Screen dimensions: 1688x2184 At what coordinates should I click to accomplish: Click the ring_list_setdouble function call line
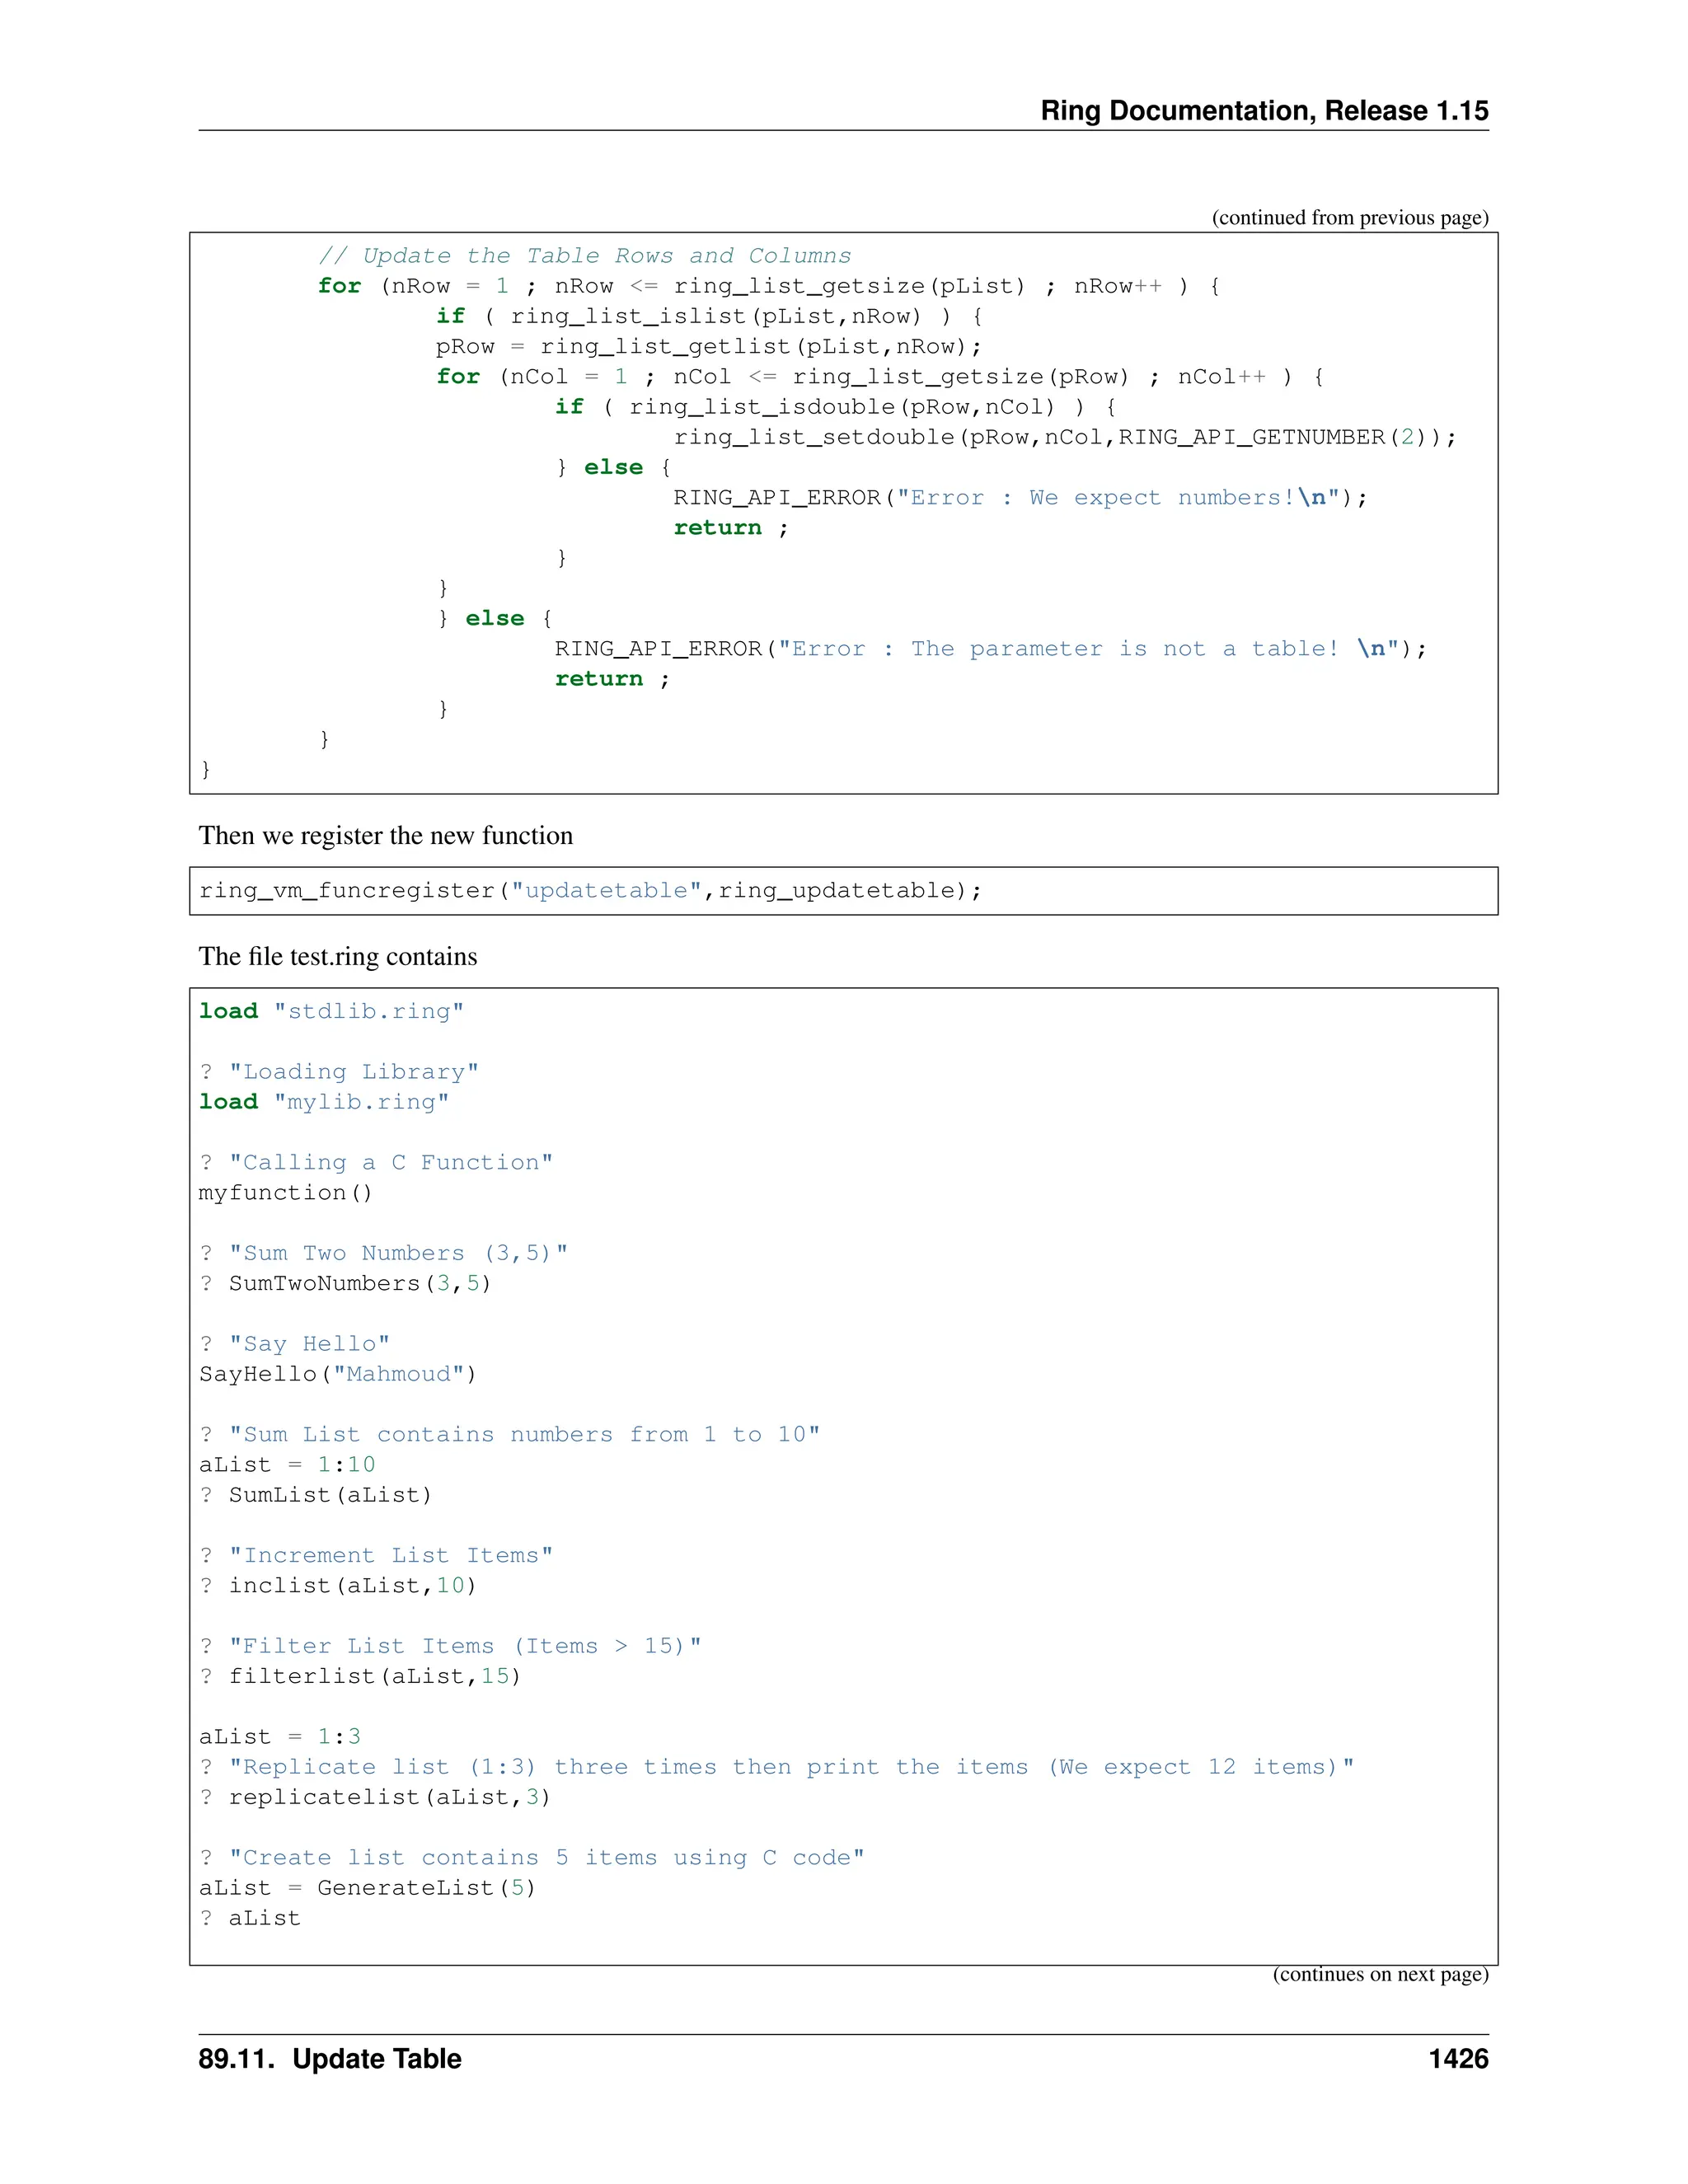click(x=1064, y=437)
